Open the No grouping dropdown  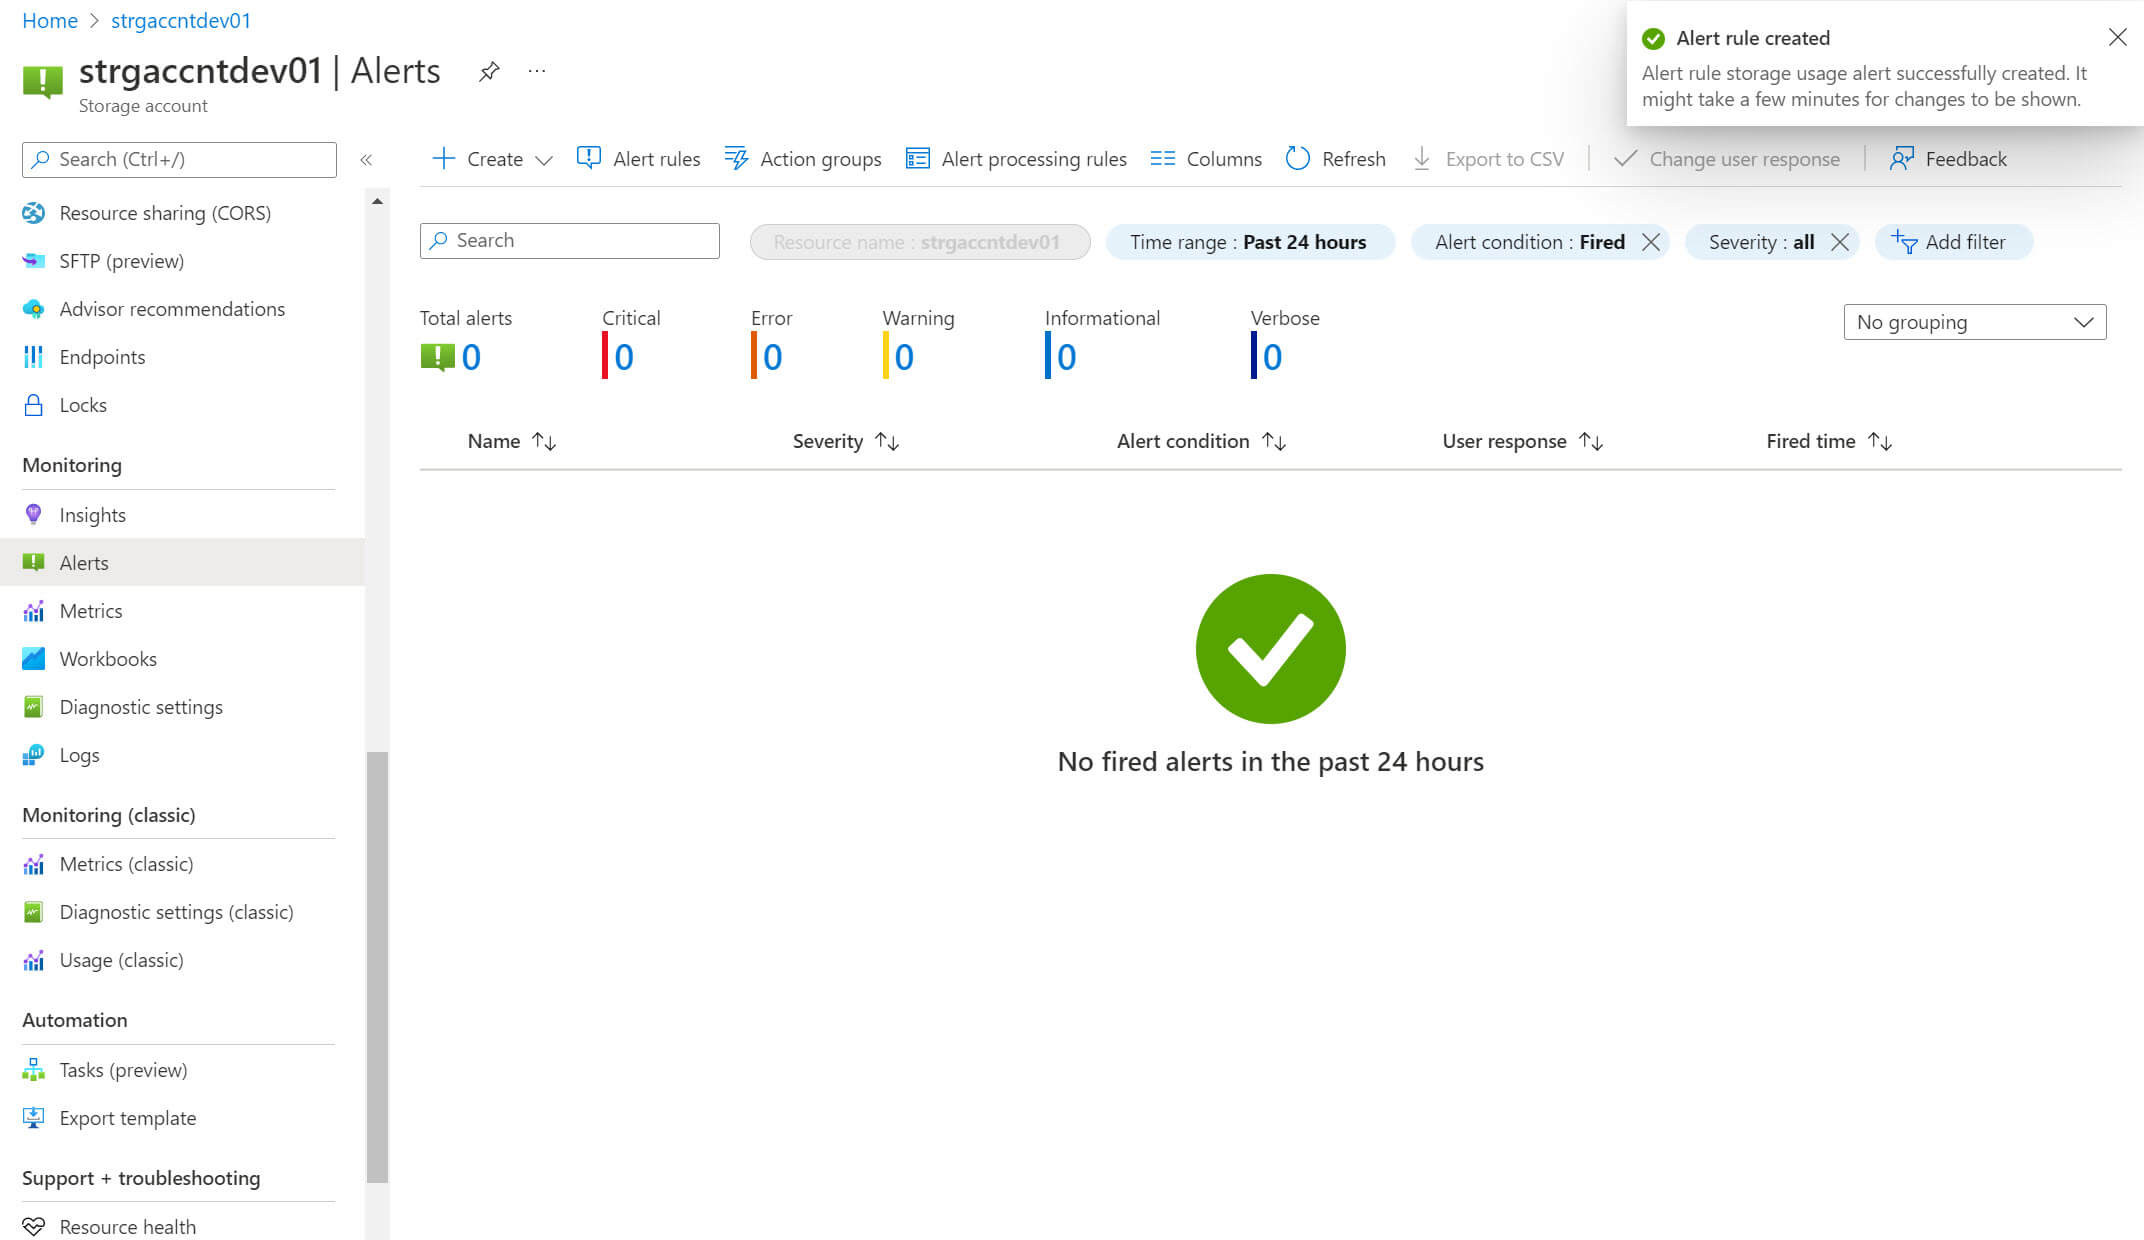1974,322
